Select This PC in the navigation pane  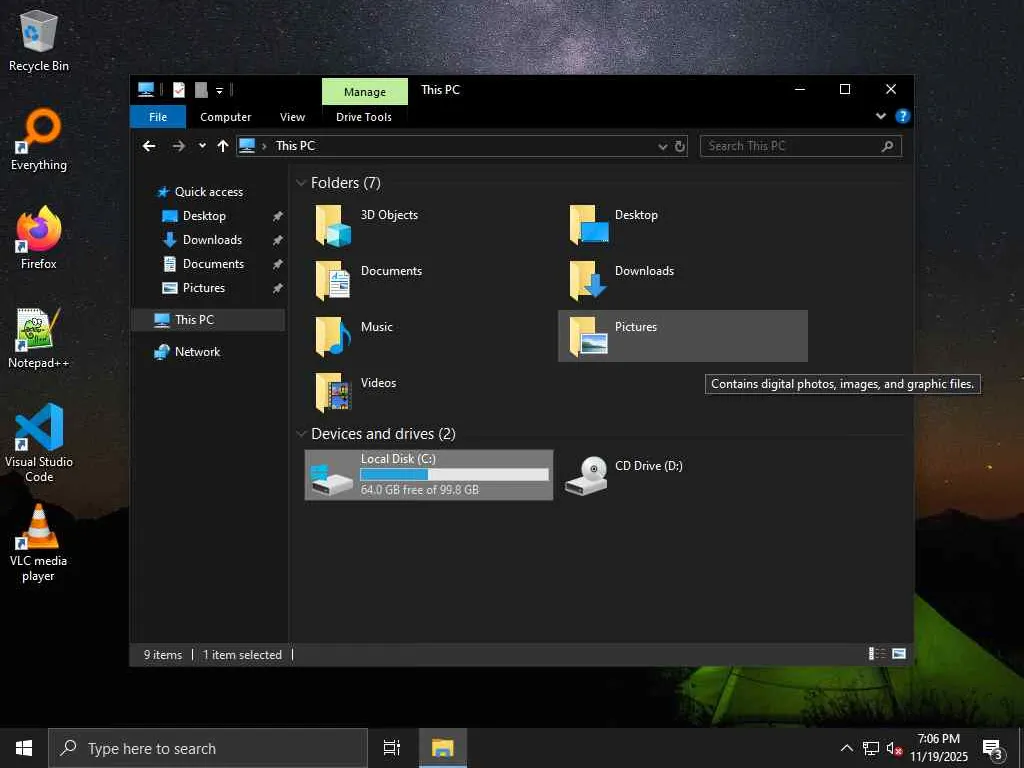pyautogui.click(x=208, y=320)
